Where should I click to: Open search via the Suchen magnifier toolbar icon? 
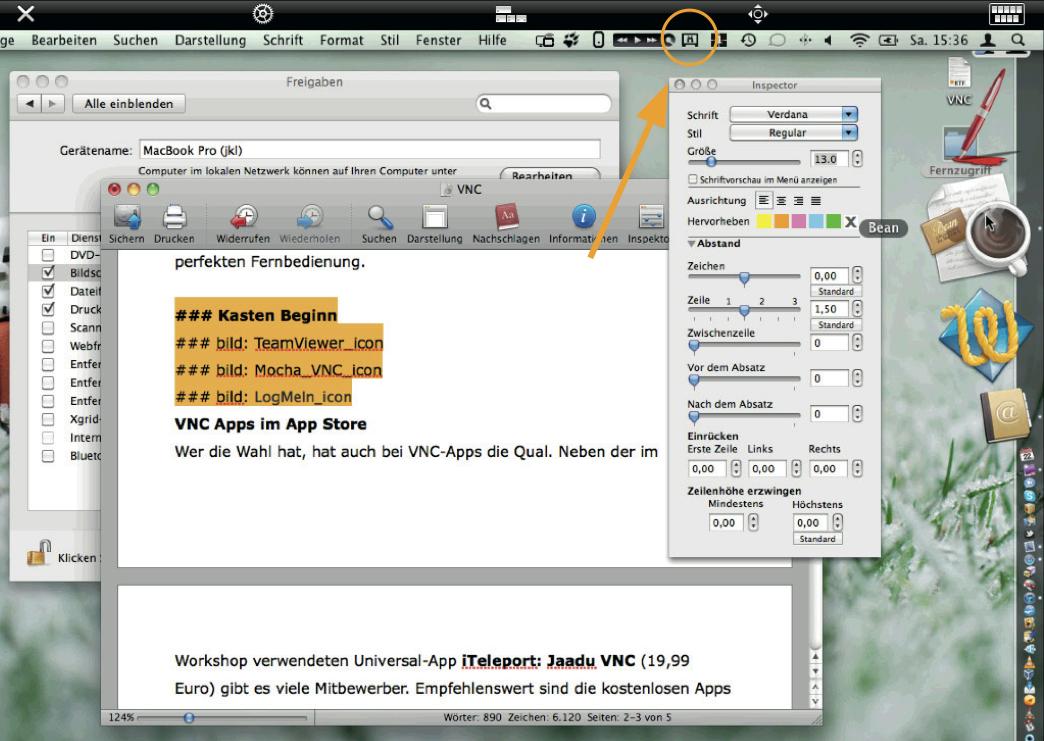(380, 217)
